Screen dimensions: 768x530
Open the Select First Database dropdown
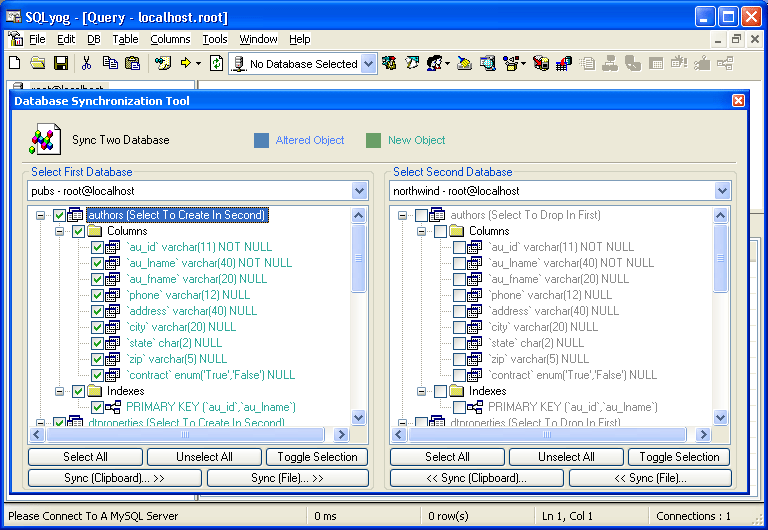pyautogui.click(x=360, y=191)
